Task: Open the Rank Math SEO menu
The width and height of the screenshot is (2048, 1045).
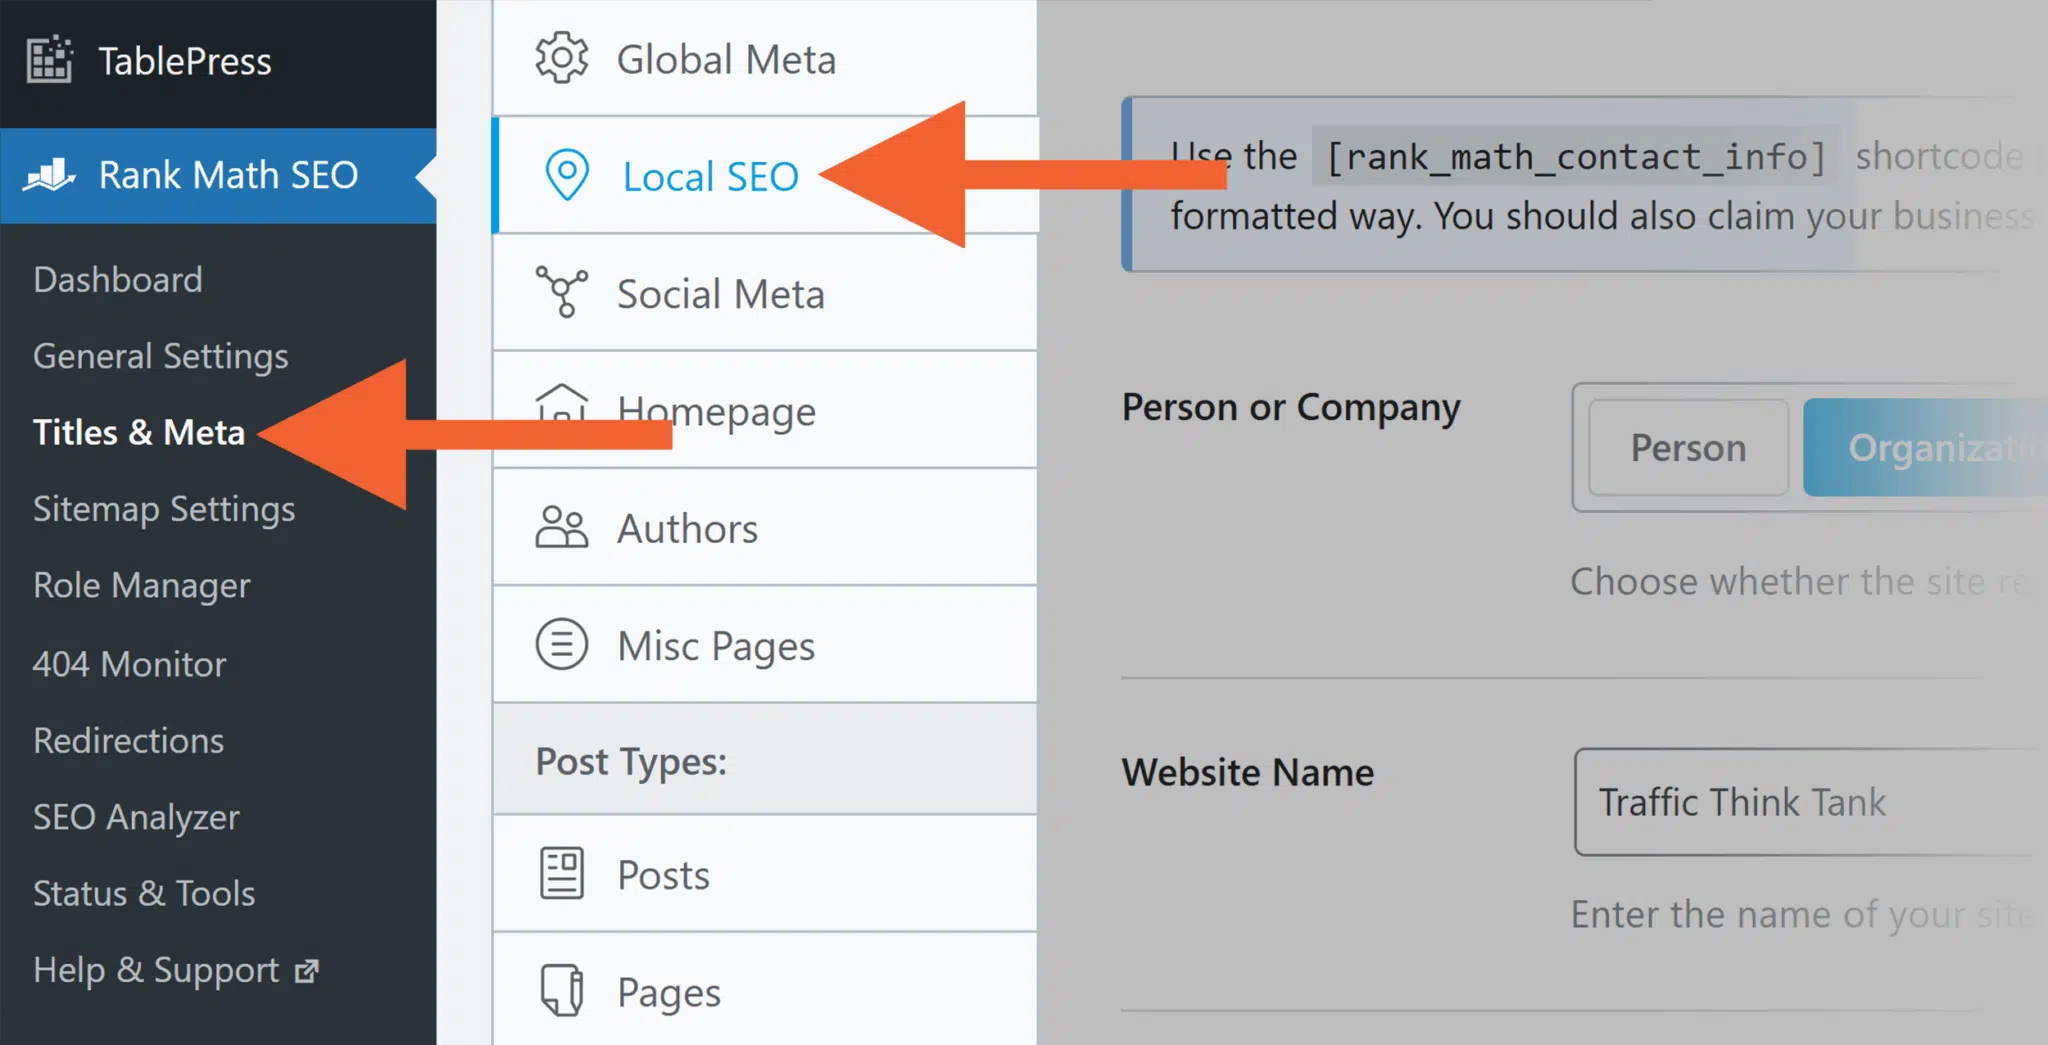Action: [218, 175]
